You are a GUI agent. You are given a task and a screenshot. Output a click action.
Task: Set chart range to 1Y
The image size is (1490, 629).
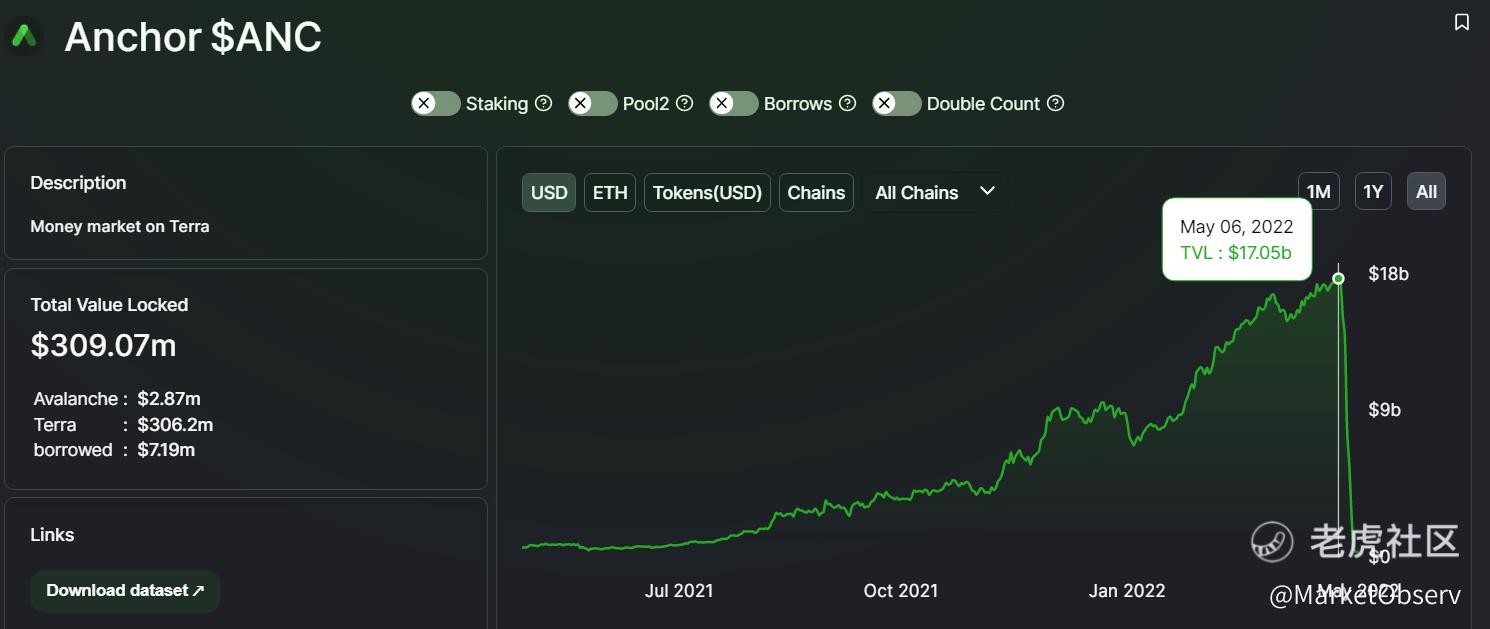pos(1373,191)
